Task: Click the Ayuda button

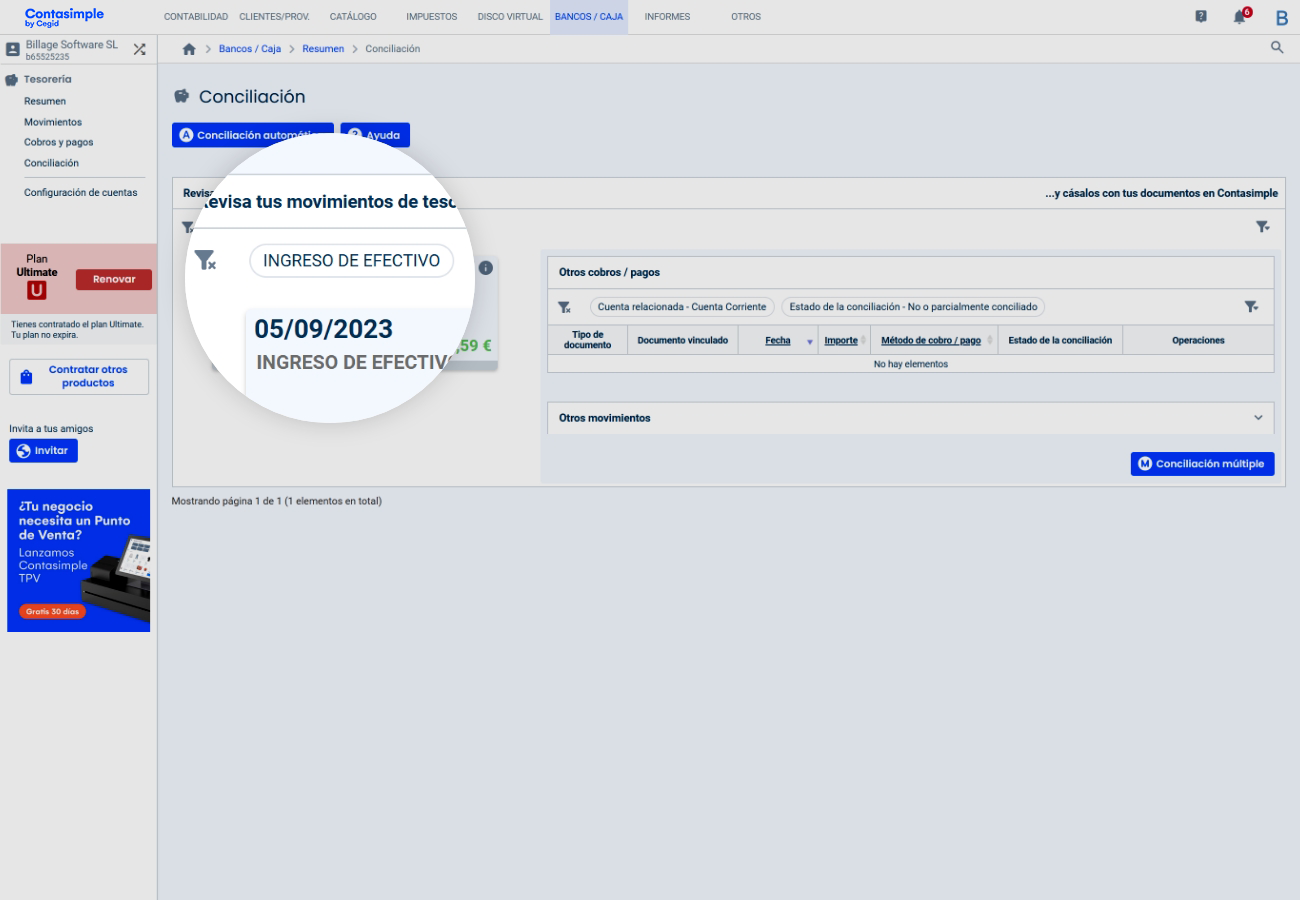Action: coord(375,135)
